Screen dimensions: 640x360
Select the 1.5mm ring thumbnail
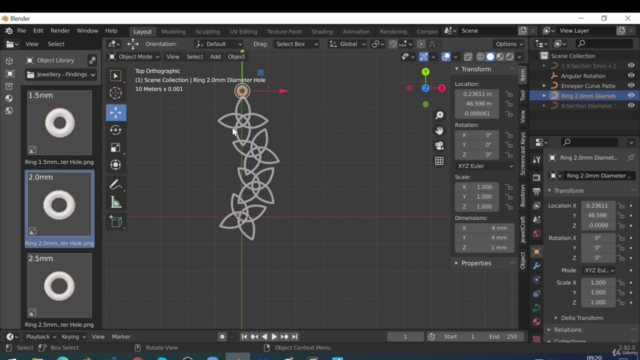(x=60, y=123)
